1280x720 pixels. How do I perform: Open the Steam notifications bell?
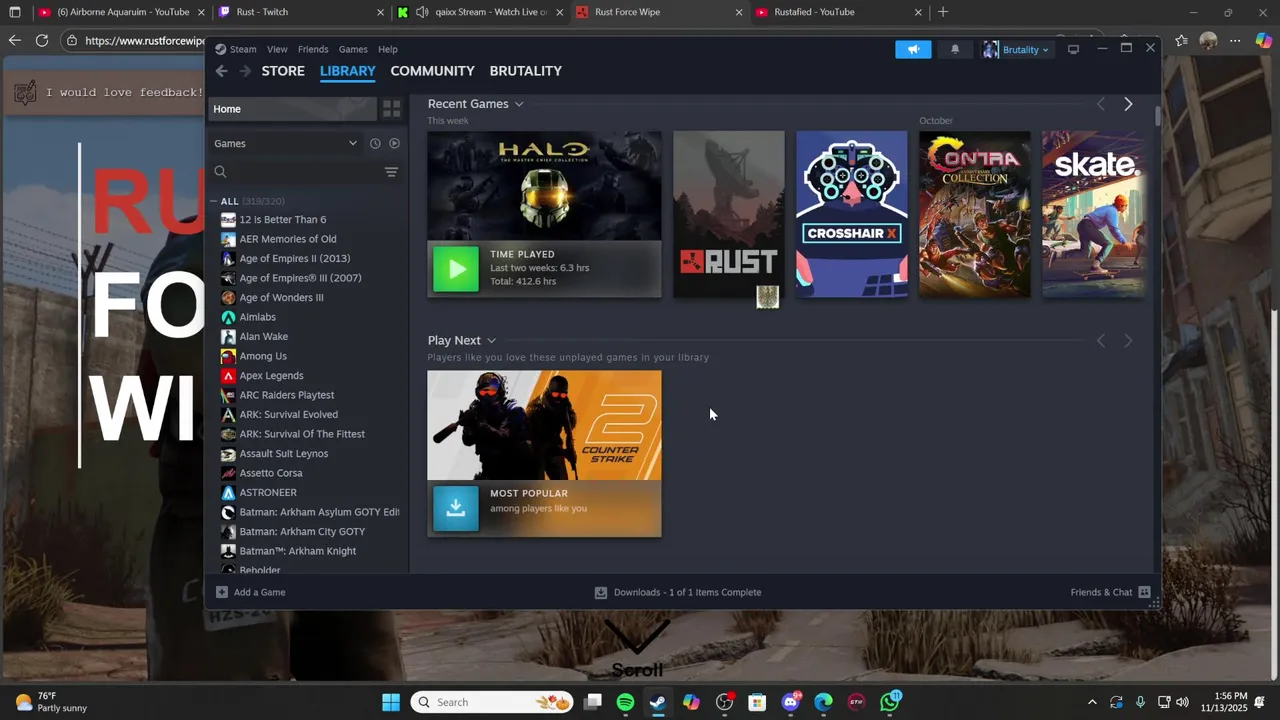click(x=955, y=49)
